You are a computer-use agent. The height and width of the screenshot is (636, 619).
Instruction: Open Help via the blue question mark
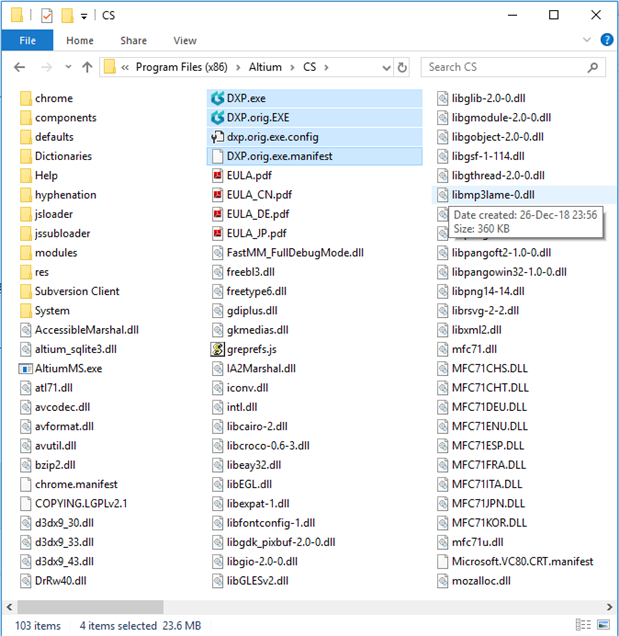[607, 40]
